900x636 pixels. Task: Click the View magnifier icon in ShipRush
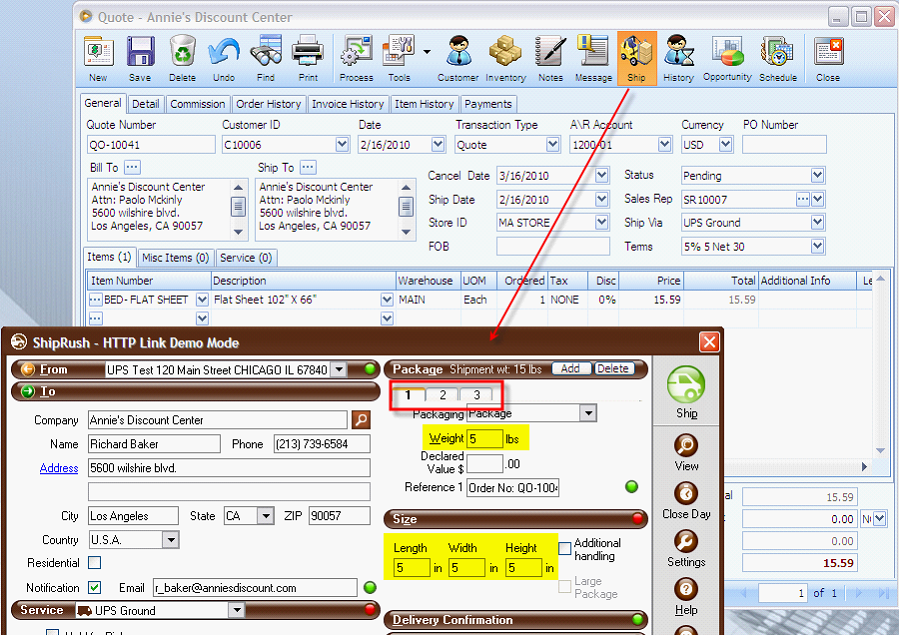pos(686,444)
